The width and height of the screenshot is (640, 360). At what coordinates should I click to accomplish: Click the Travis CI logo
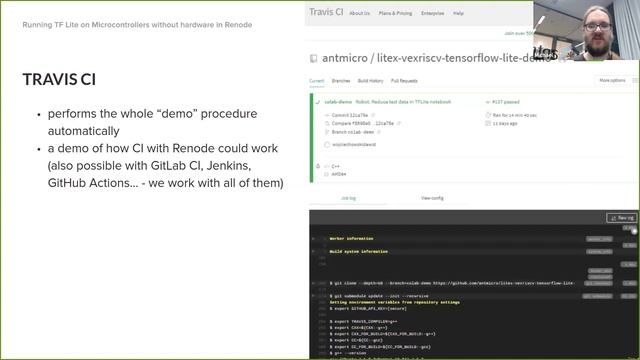coord(326,12)
